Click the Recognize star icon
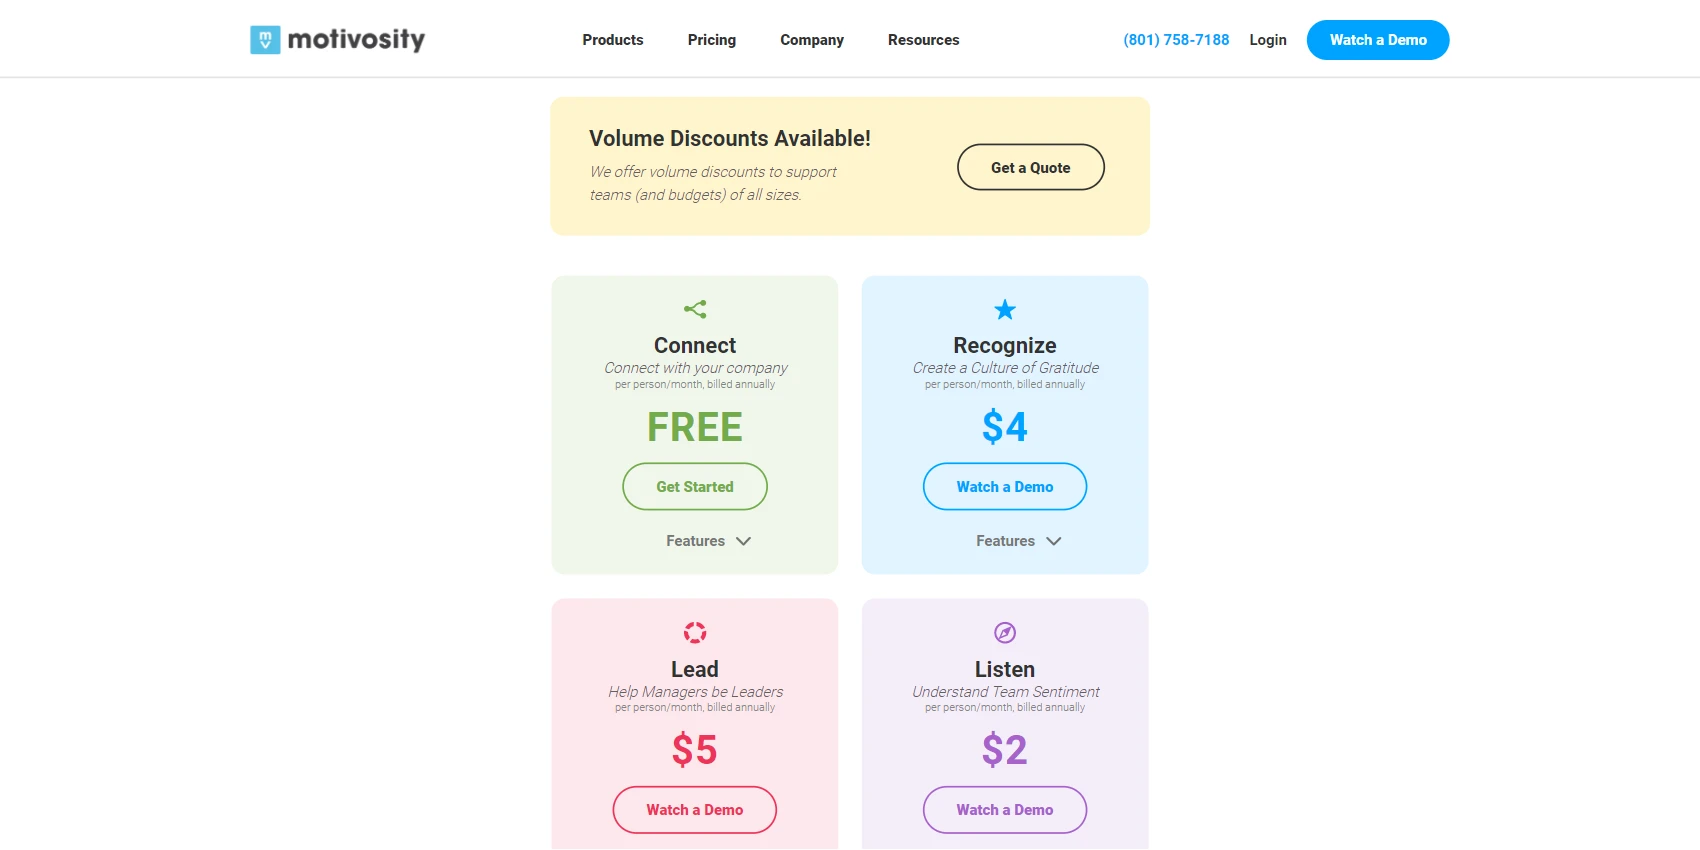 pyautogui.click(x=1005, y=310)
